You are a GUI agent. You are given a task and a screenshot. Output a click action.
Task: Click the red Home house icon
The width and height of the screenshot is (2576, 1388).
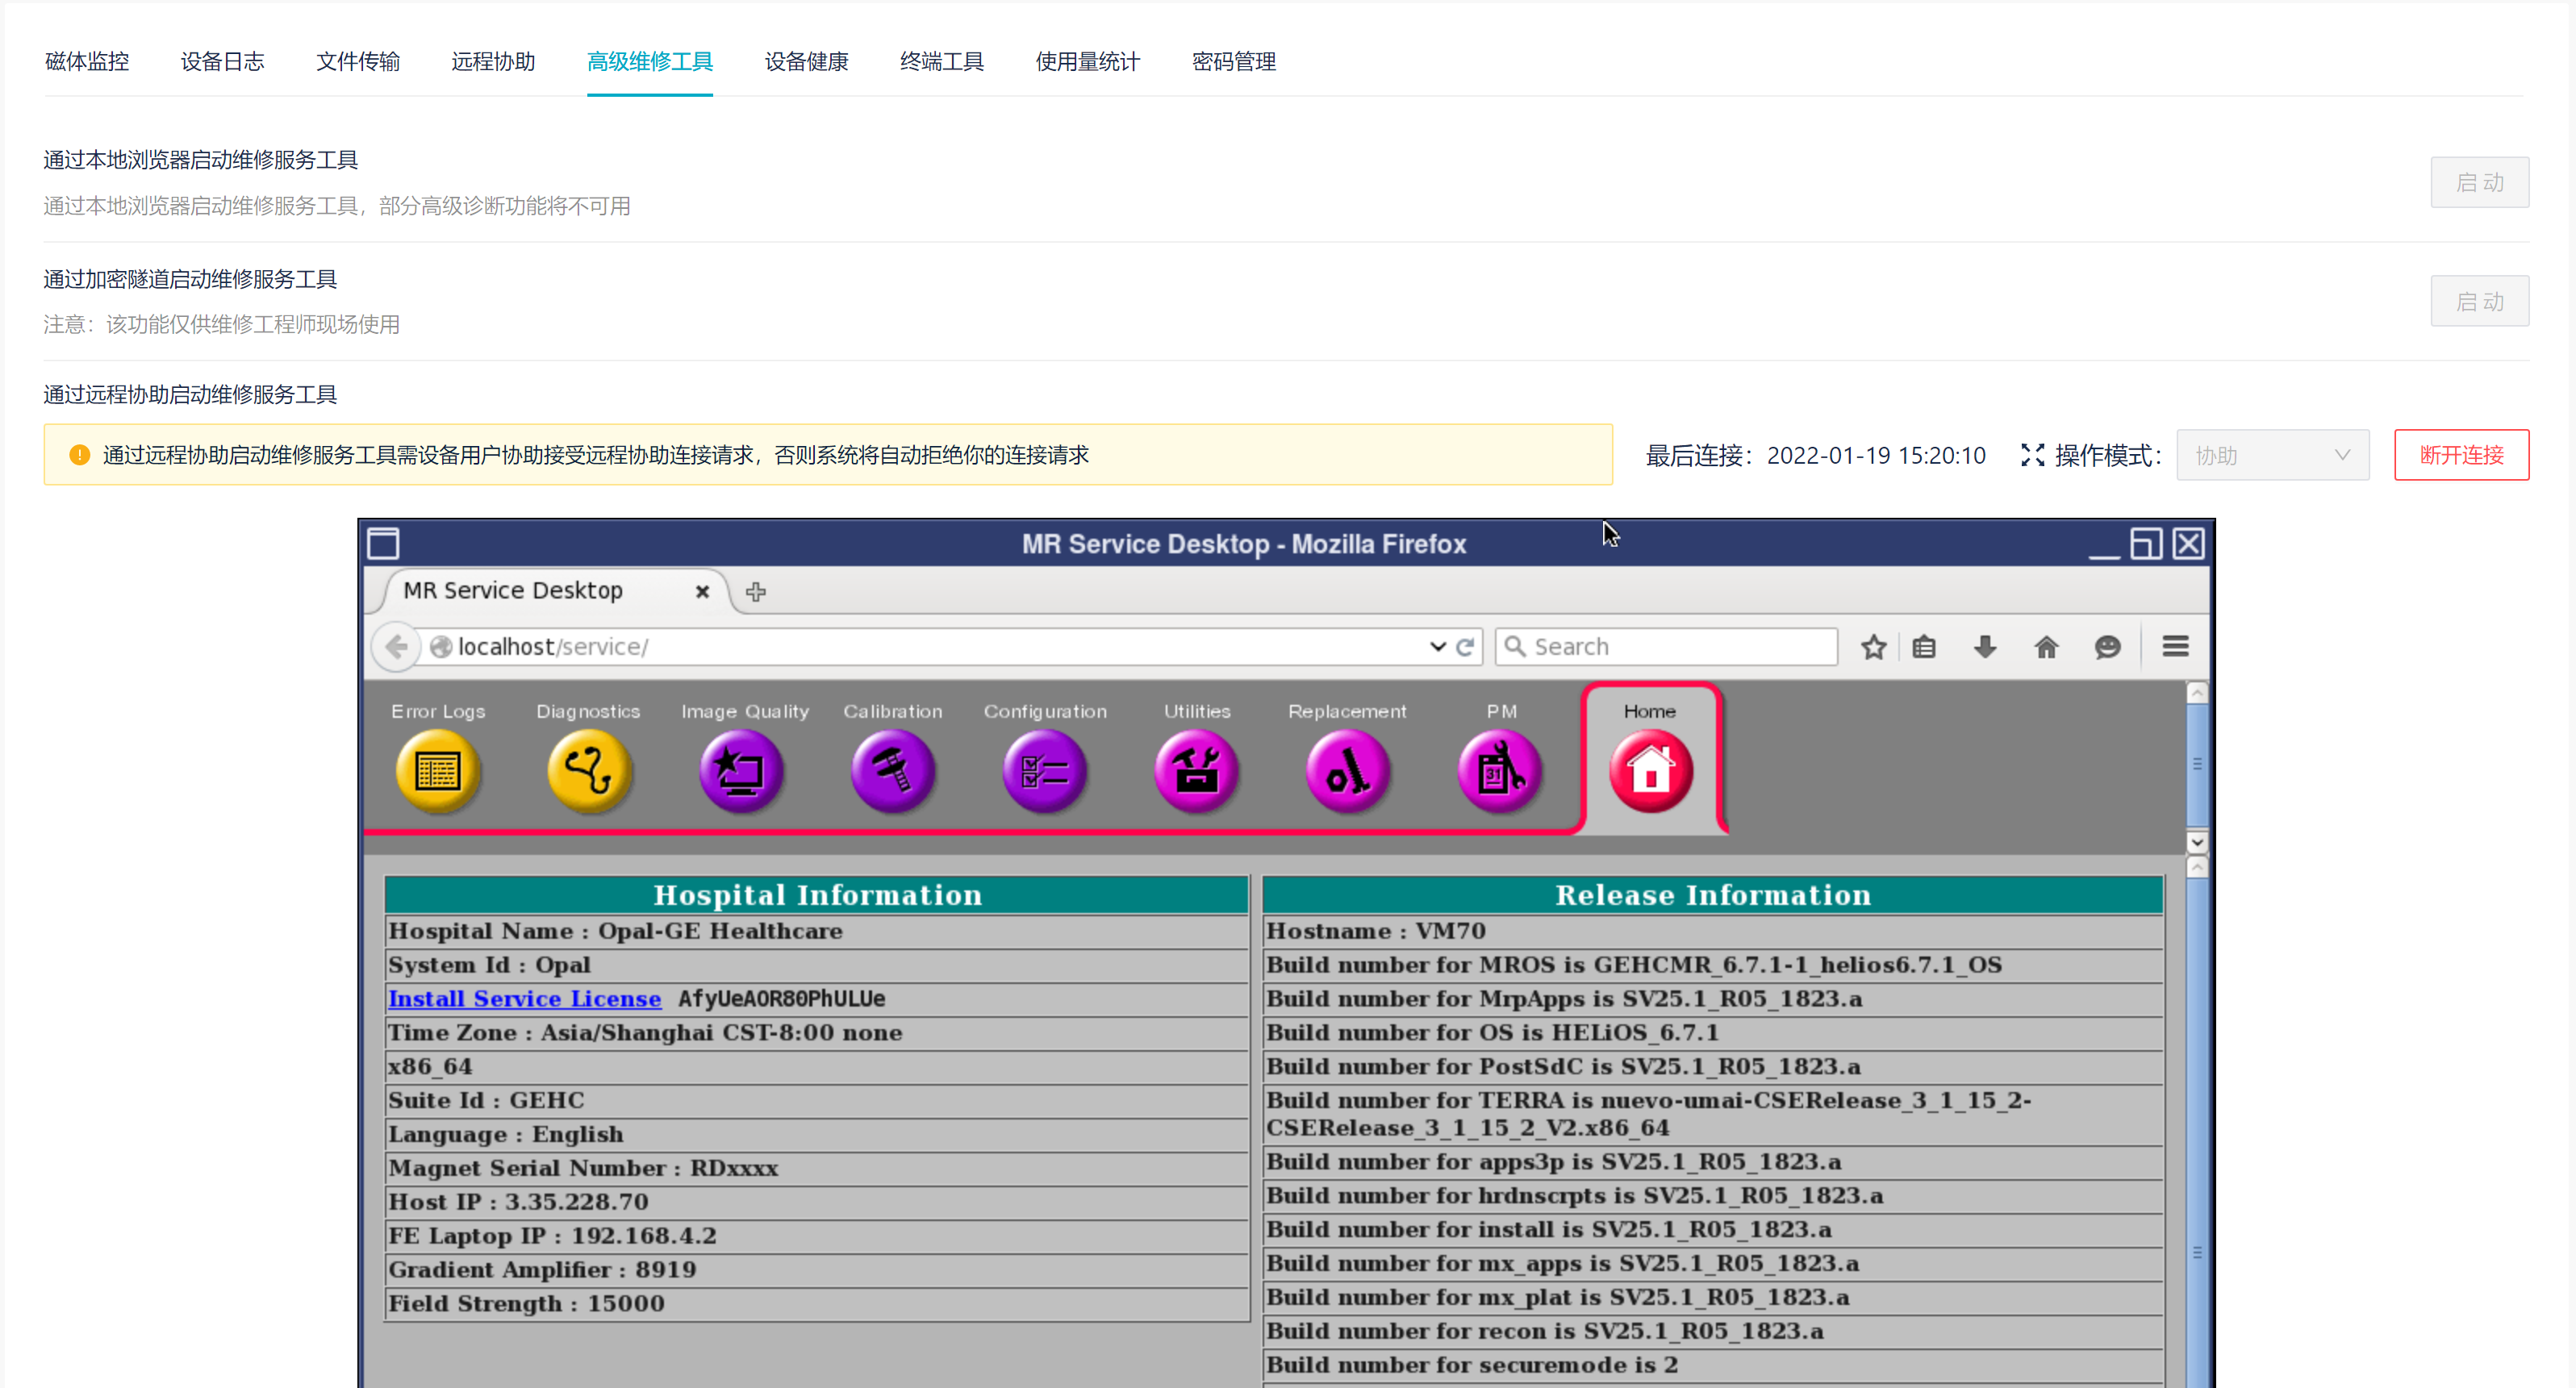[1650, 771]
